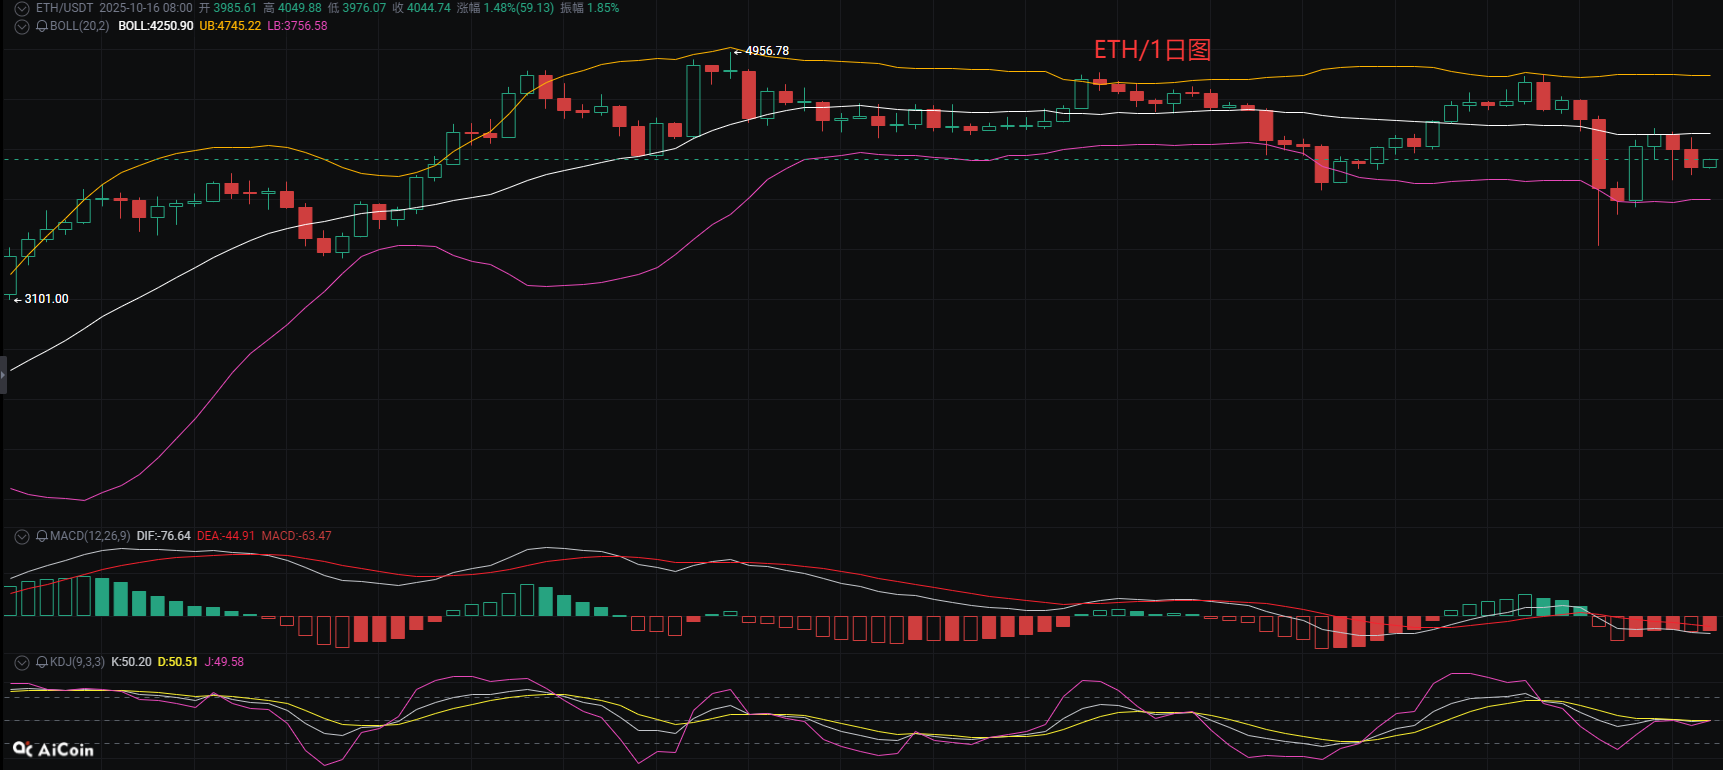
Task: Set alert with the BOLL bell icon
Action: [x=41, y=26]
